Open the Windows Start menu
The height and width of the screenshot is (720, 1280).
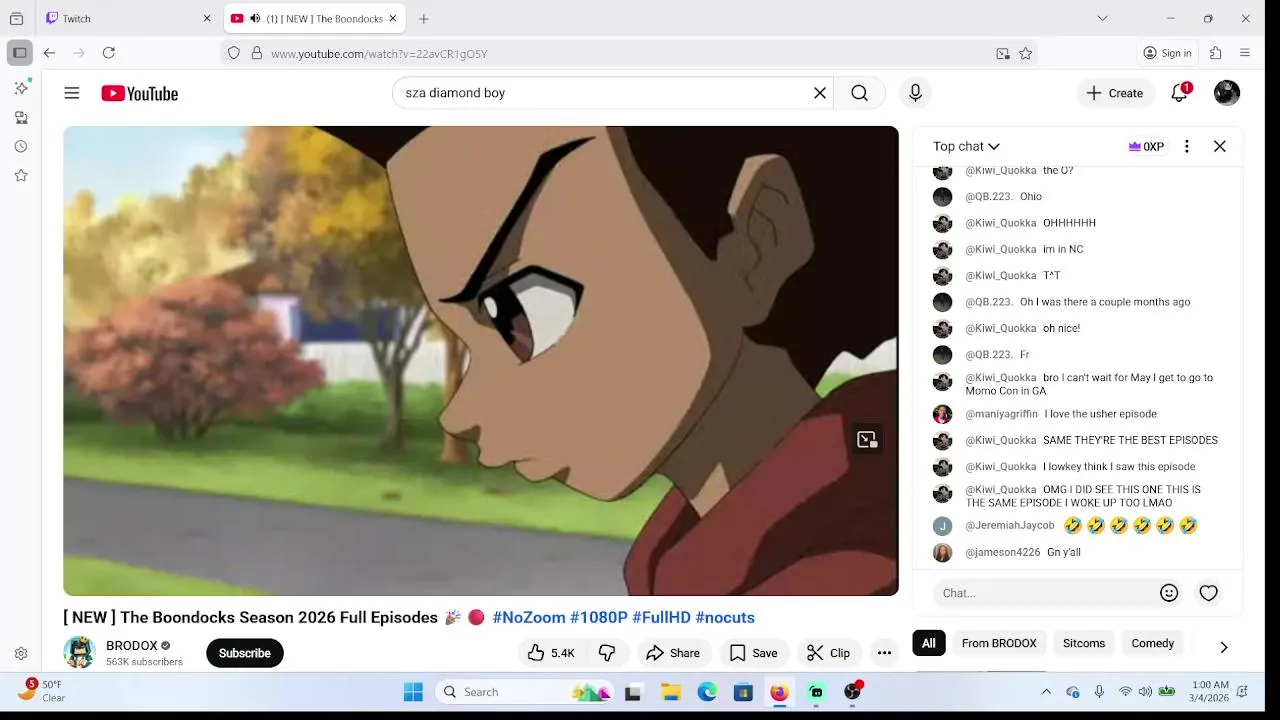pyautogui.click(x=413, y=692)
